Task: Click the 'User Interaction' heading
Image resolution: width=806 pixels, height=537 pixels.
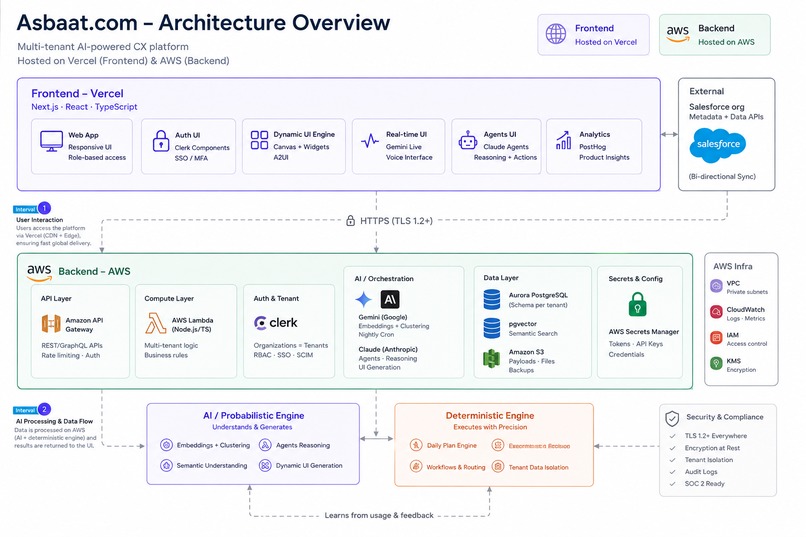Action: pos(40,220)
